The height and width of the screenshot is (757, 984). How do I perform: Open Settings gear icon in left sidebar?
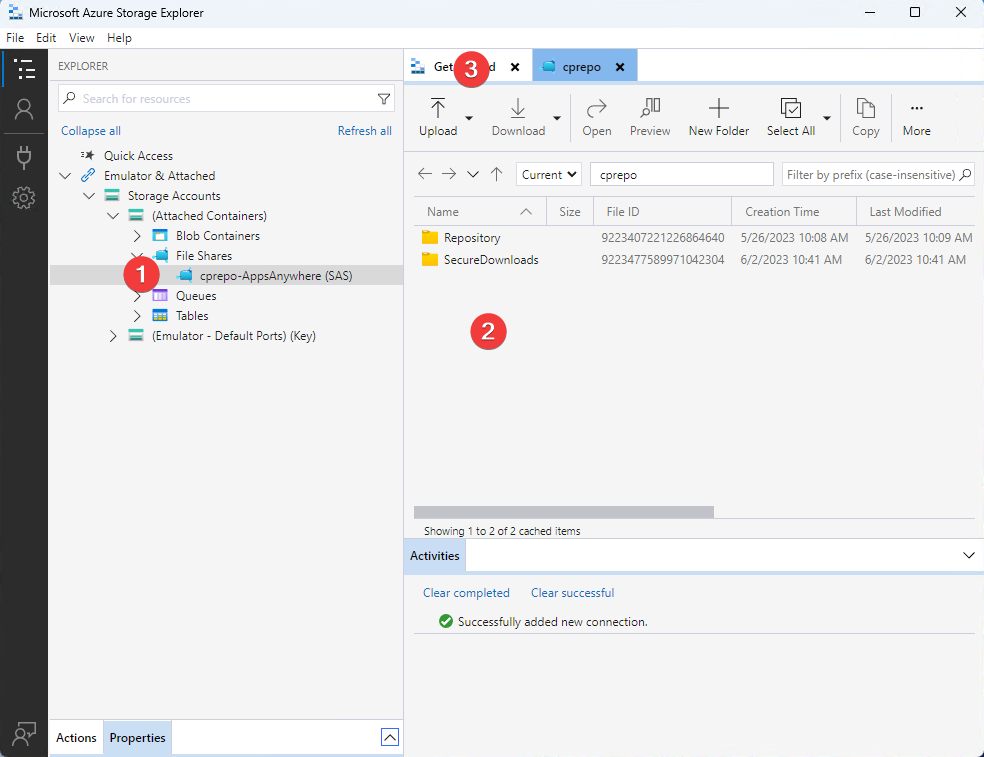click(24, 198)
